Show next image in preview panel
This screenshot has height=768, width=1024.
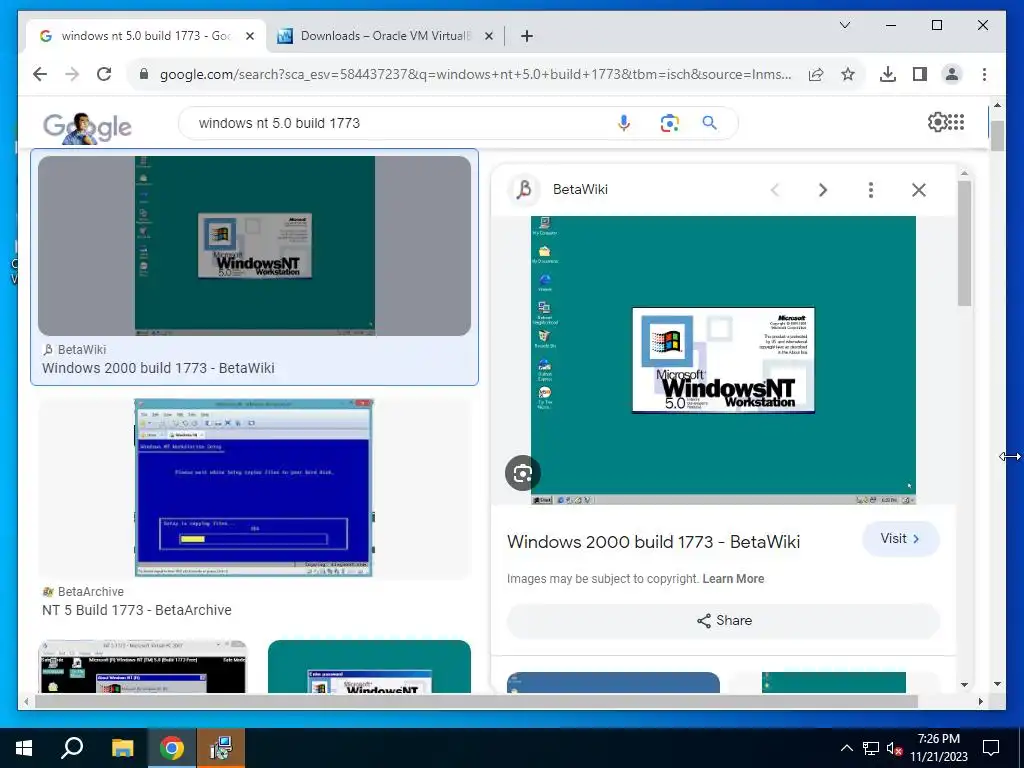[823, 190]
